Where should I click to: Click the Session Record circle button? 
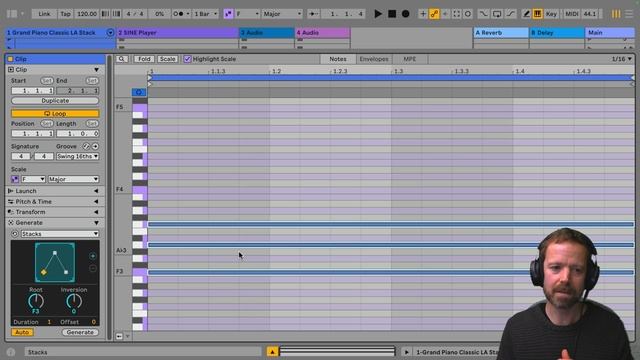[x=468, y=14]
